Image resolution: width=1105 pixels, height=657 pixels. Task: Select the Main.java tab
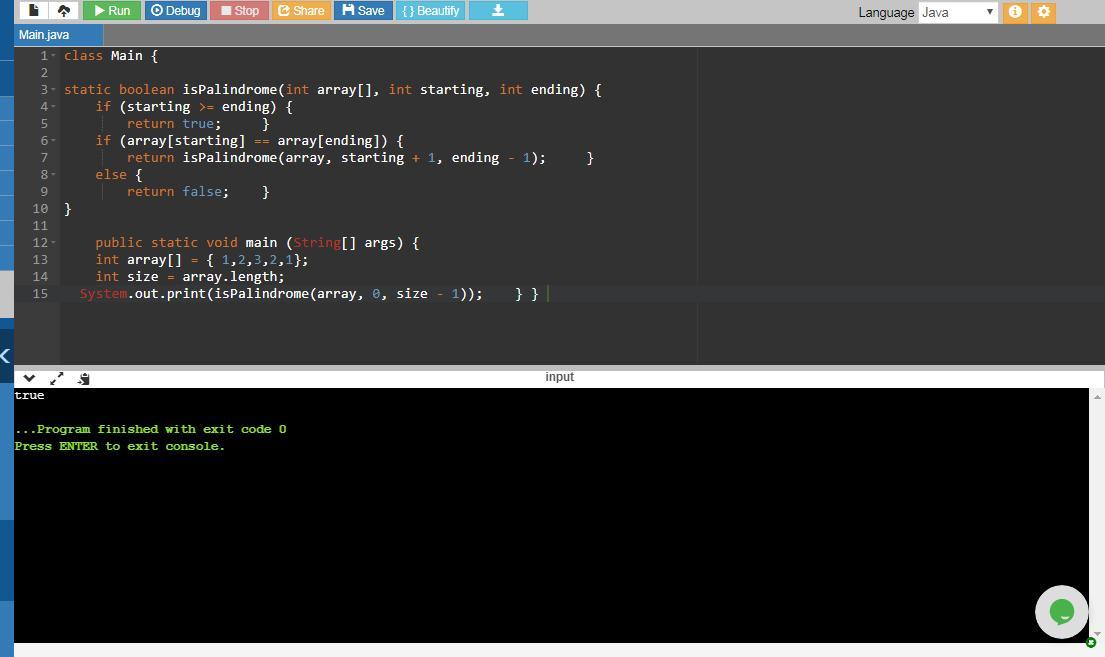coord(44,35)
